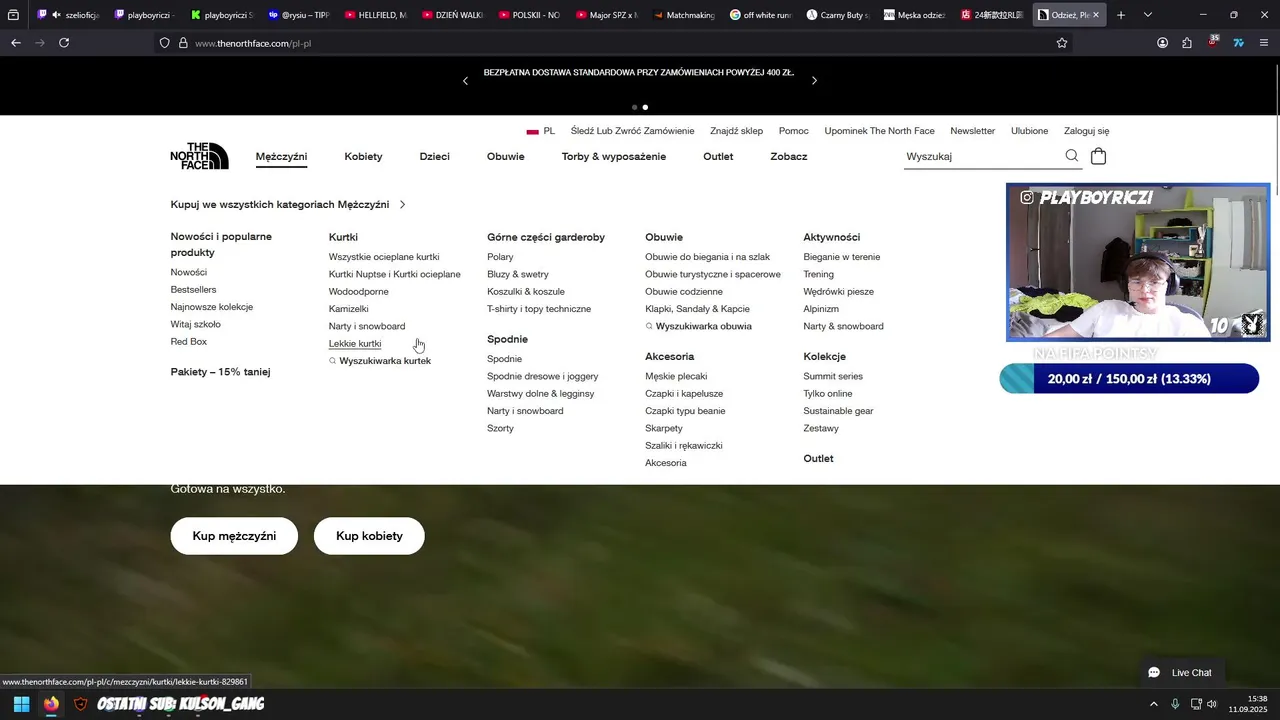Viewport: 1280px width, 720px height.
Task: Open Pakiety – 15% taniej link
Action: click(221, 372)
